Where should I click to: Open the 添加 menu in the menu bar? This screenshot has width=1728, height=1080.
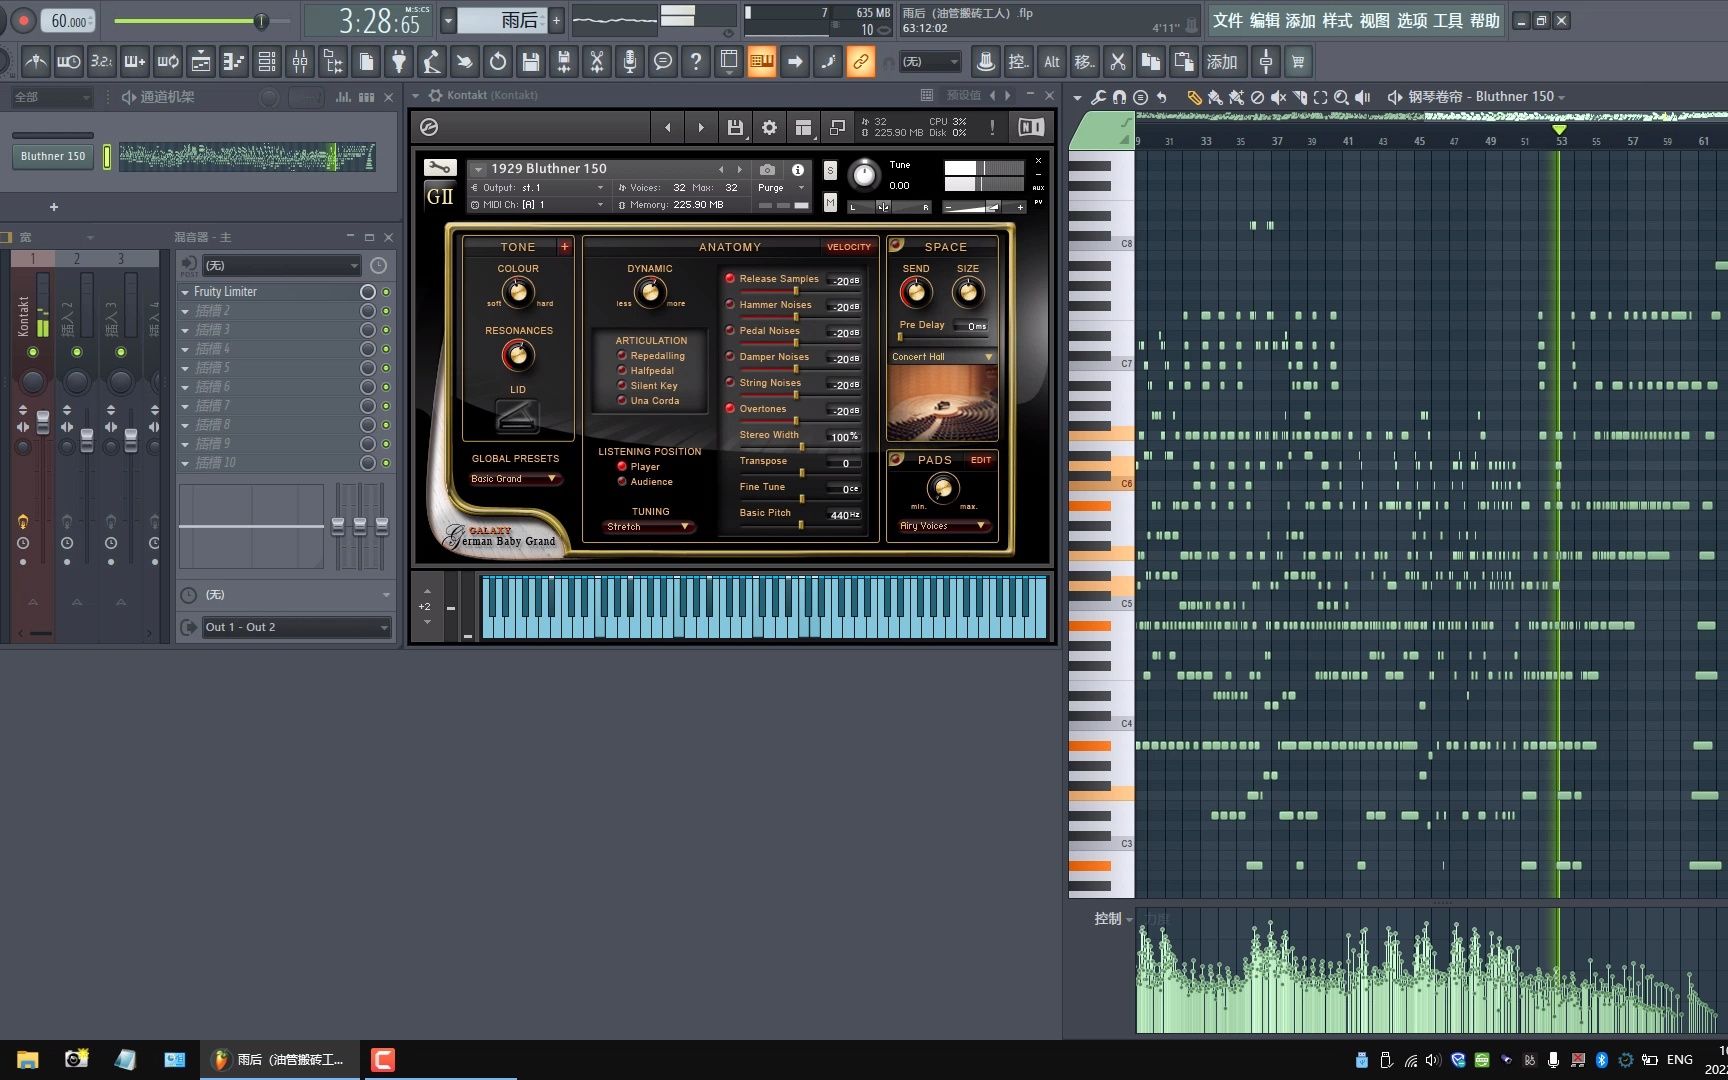click(x=1301, y=21)
